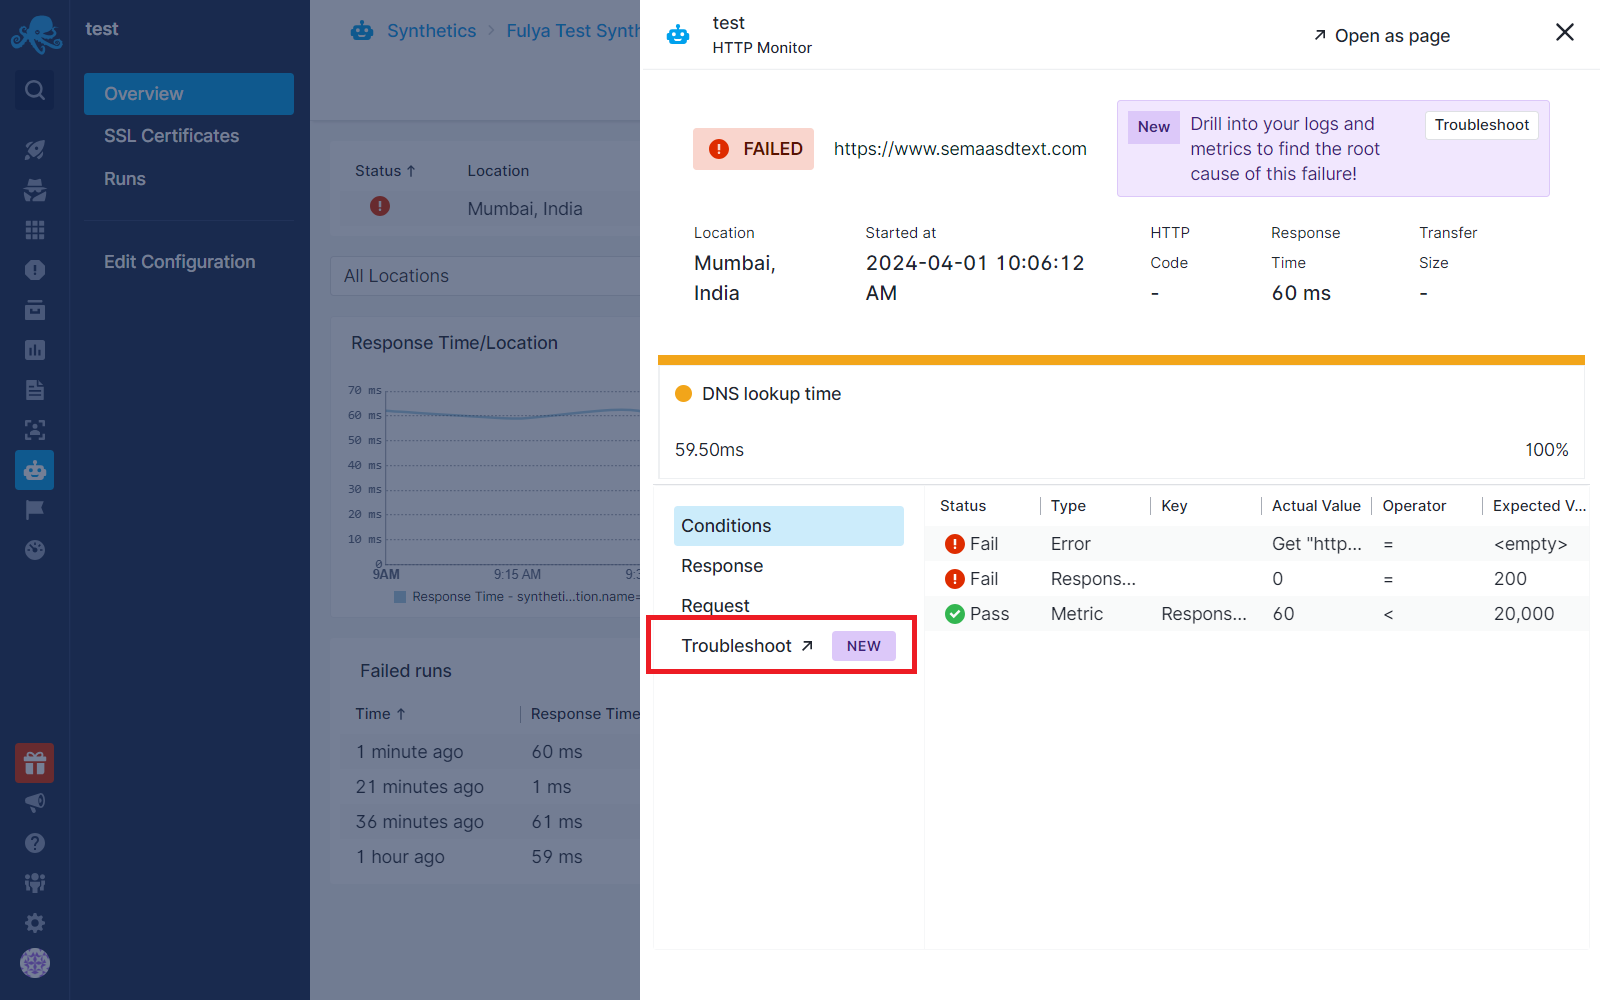Open the document logs icon in sidebar
1600x1000 pixels.
[x=35, y=390]
